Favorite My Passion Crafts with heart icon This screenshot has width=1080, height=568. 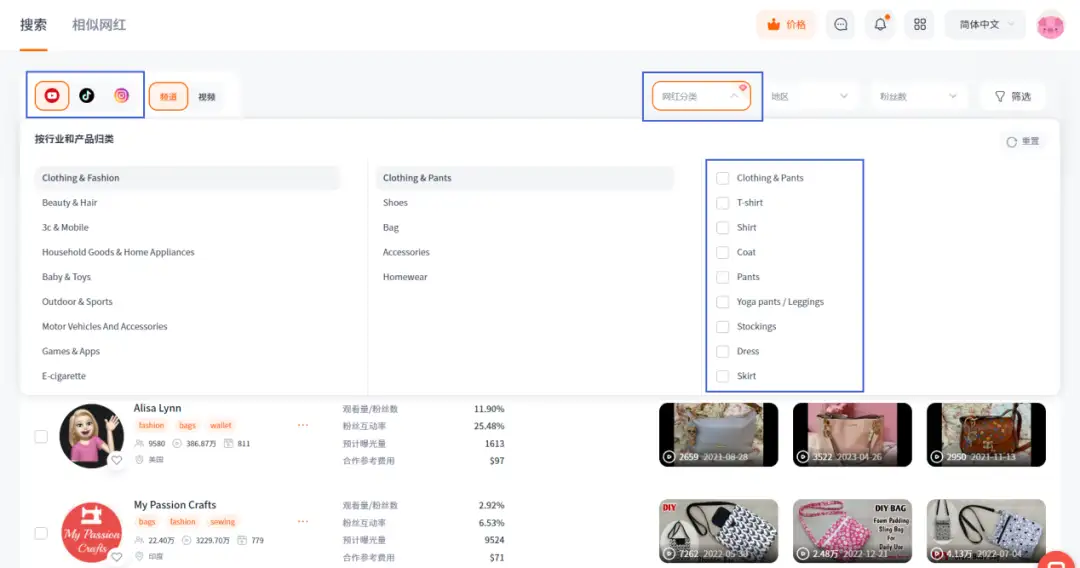116,556
